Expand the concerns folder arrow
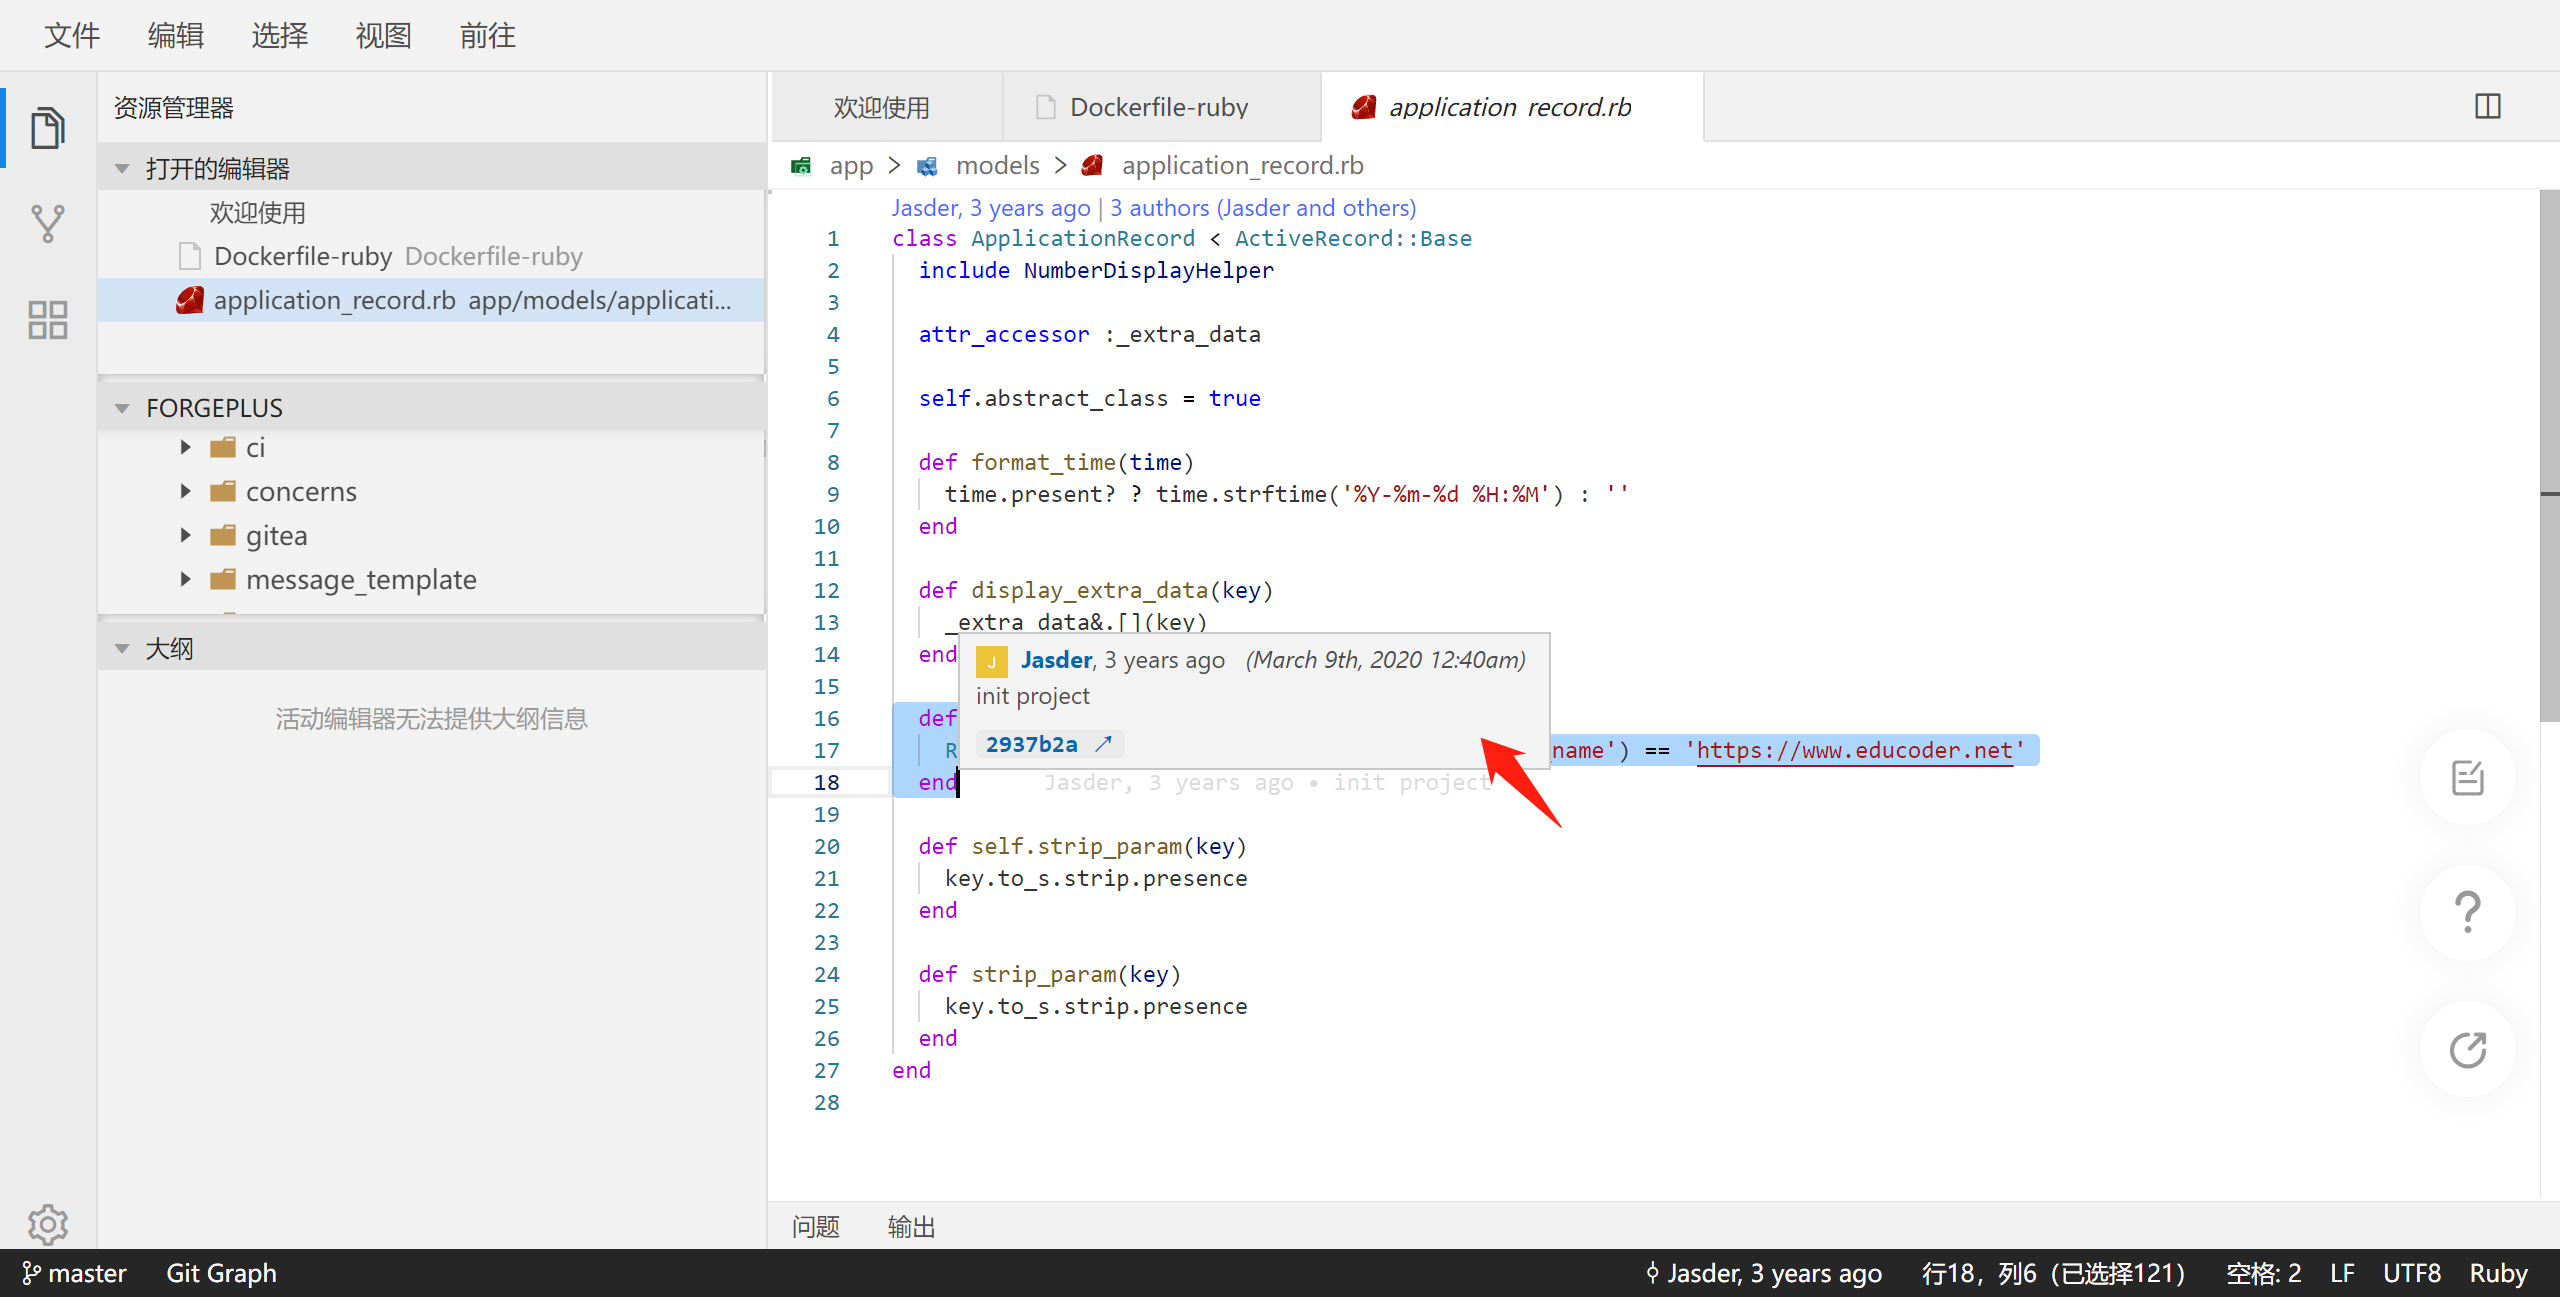The image size is (2560, 1297). 185,491
